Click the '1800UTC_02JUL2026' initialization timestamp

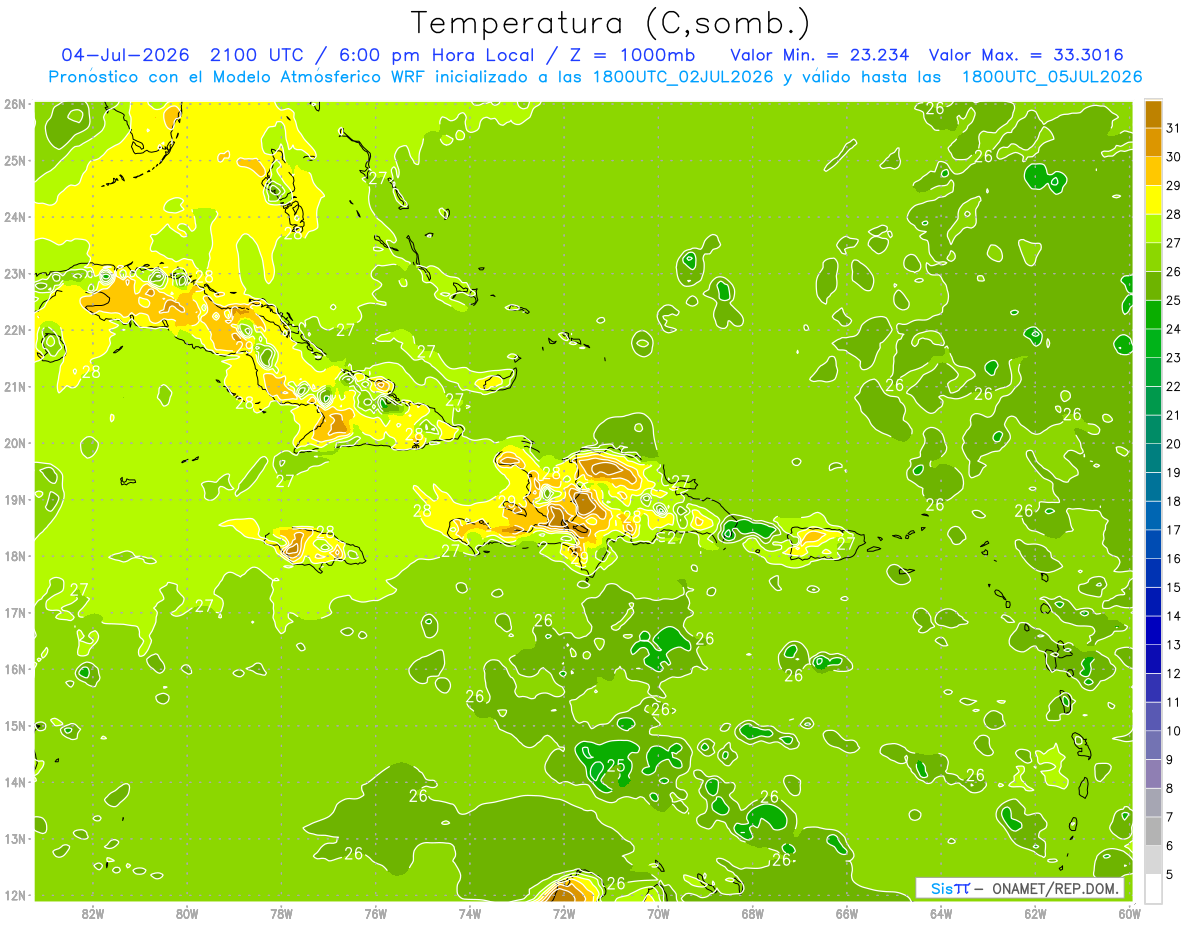(x=683, y=77)
